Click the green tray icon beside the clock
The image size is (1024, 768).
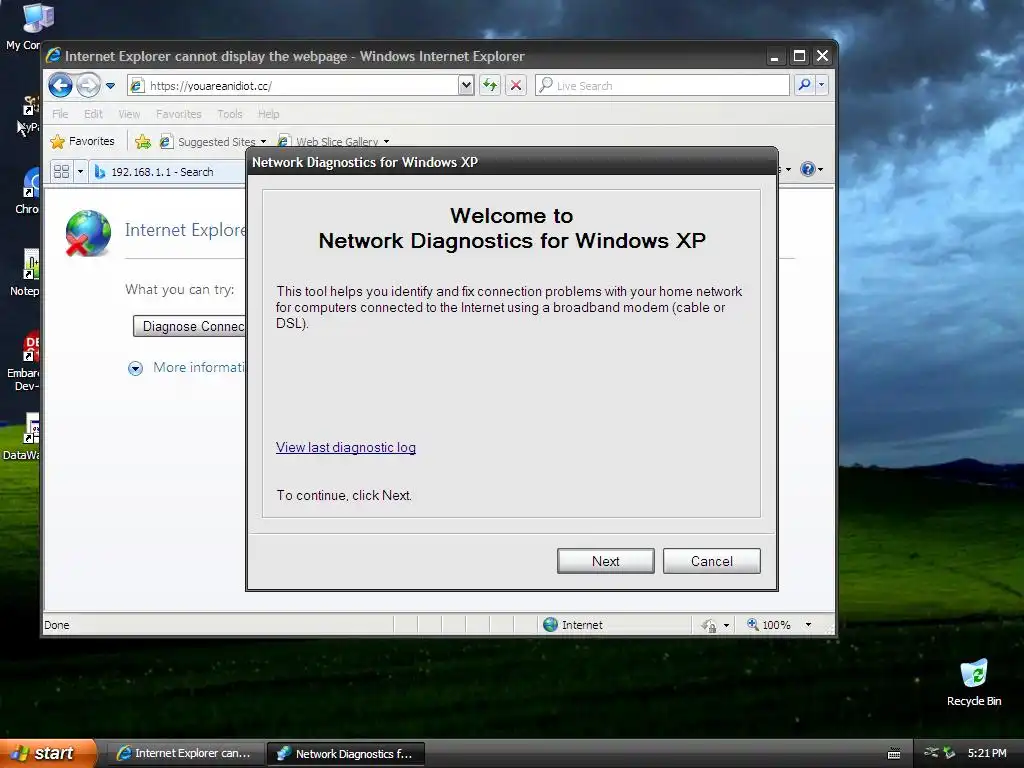[950, 753]
